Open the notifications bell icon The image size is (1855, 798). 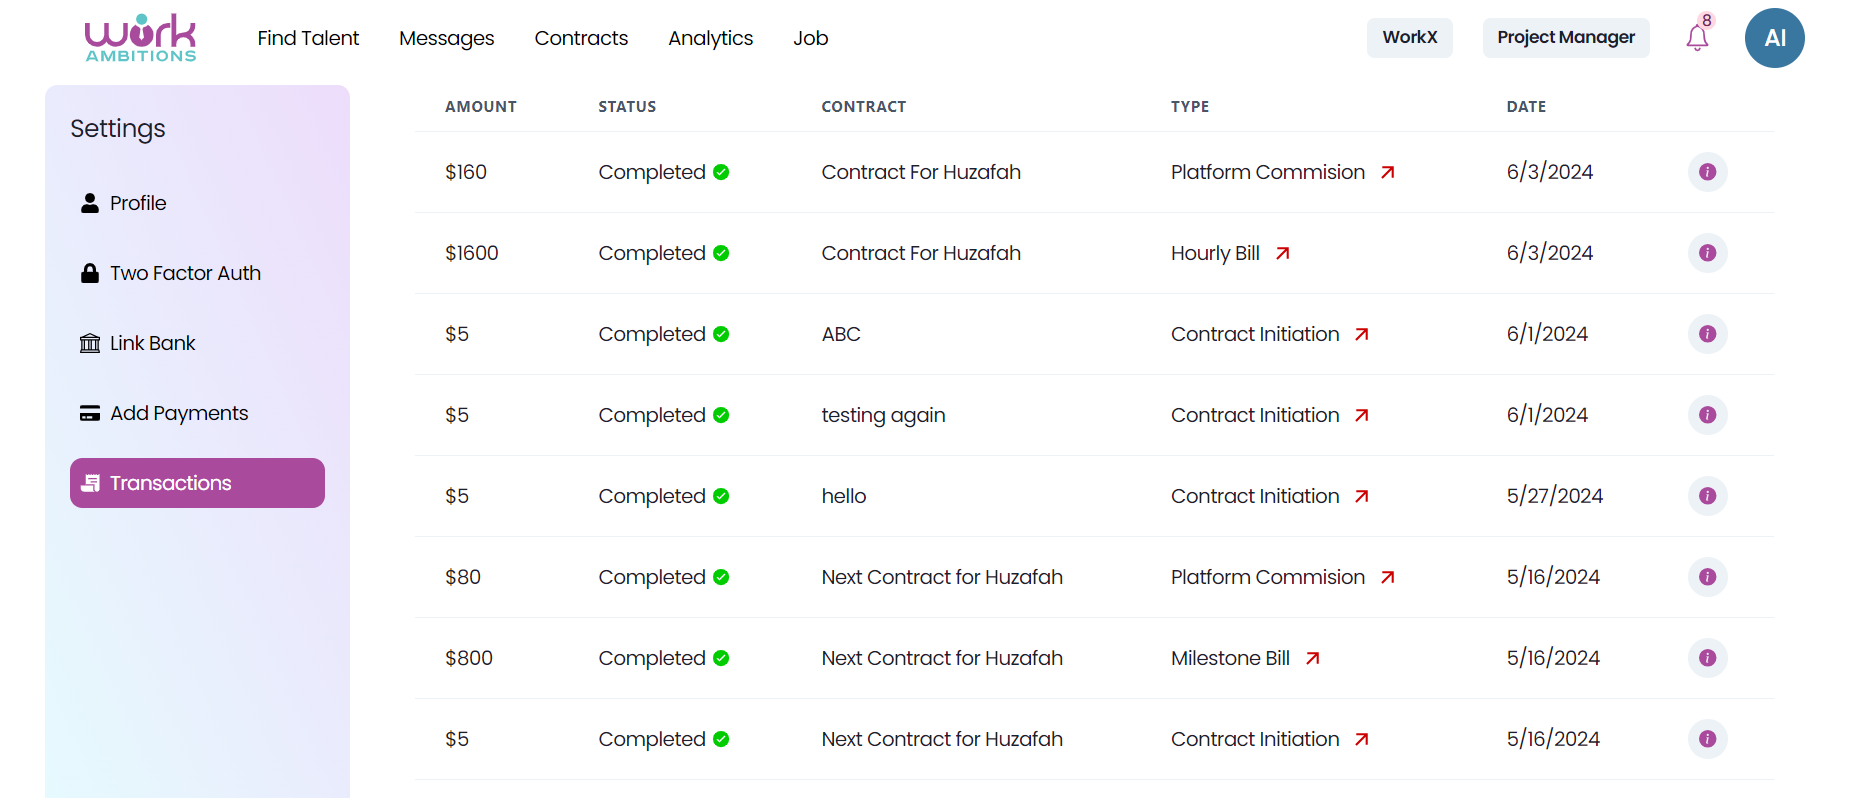point(1697,38)
